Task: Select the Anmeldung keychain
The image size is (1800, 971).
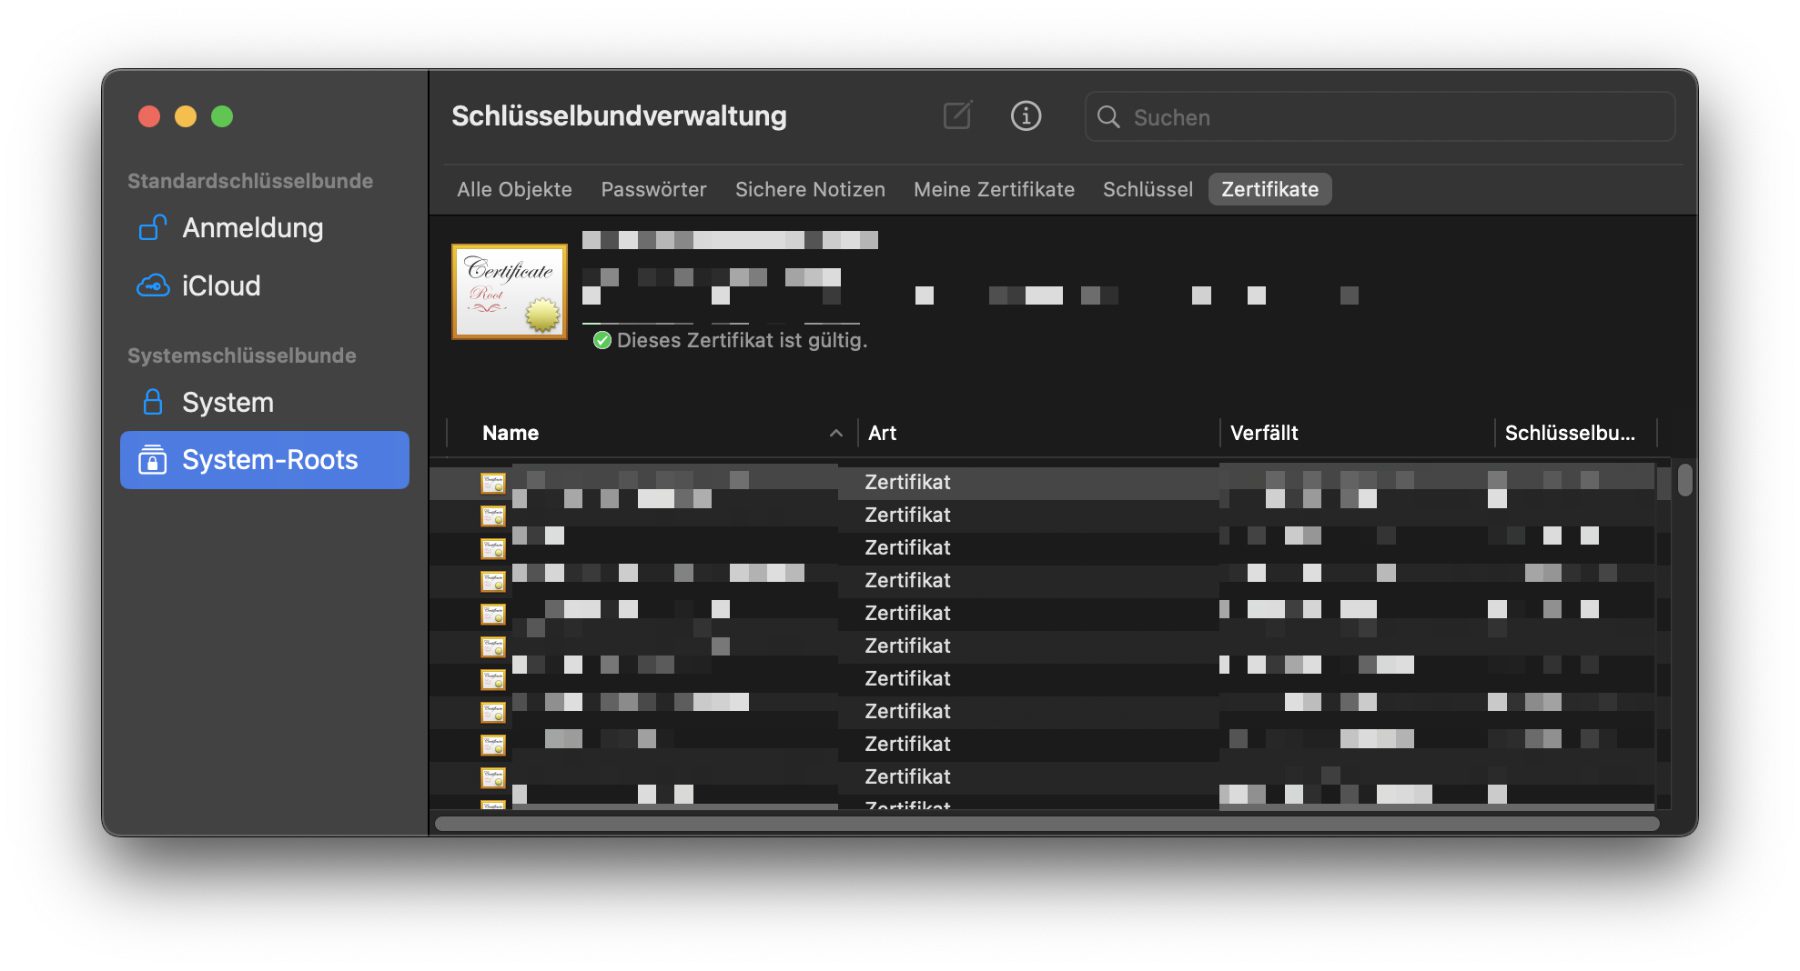Action: coord(252,228)
